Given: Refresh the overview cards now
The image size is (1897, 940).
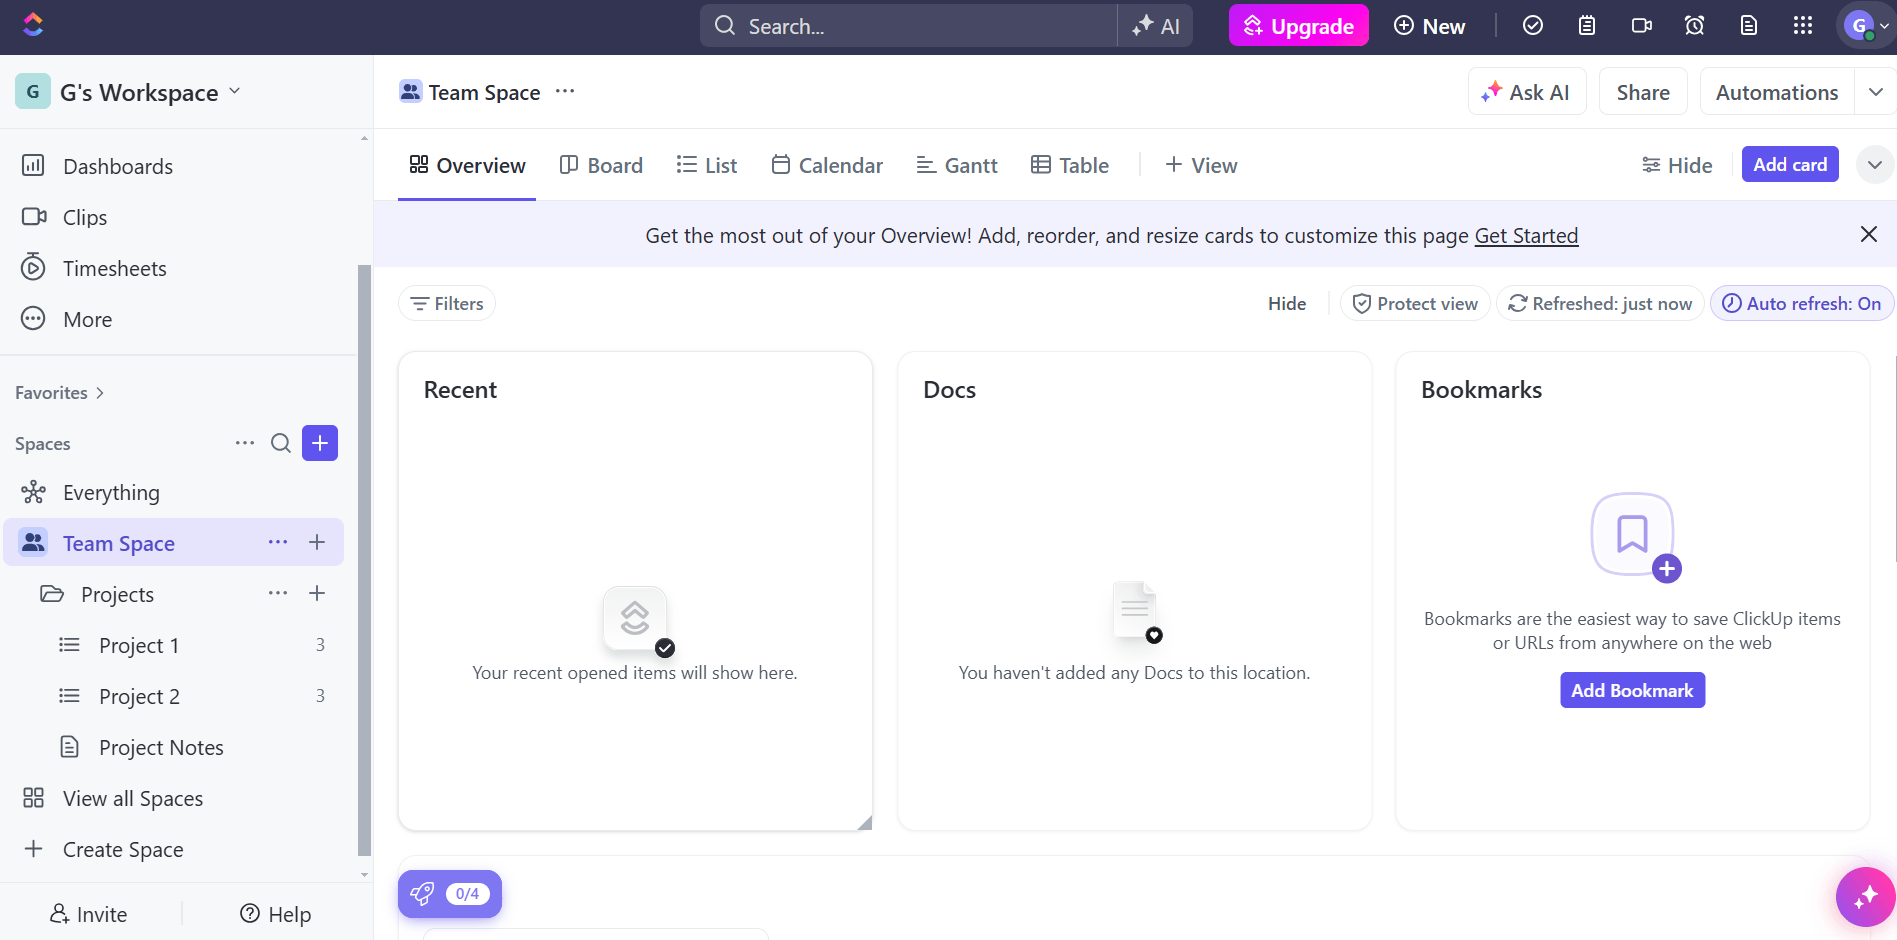Looking at the screenshot, I should tap(1600, 303).
